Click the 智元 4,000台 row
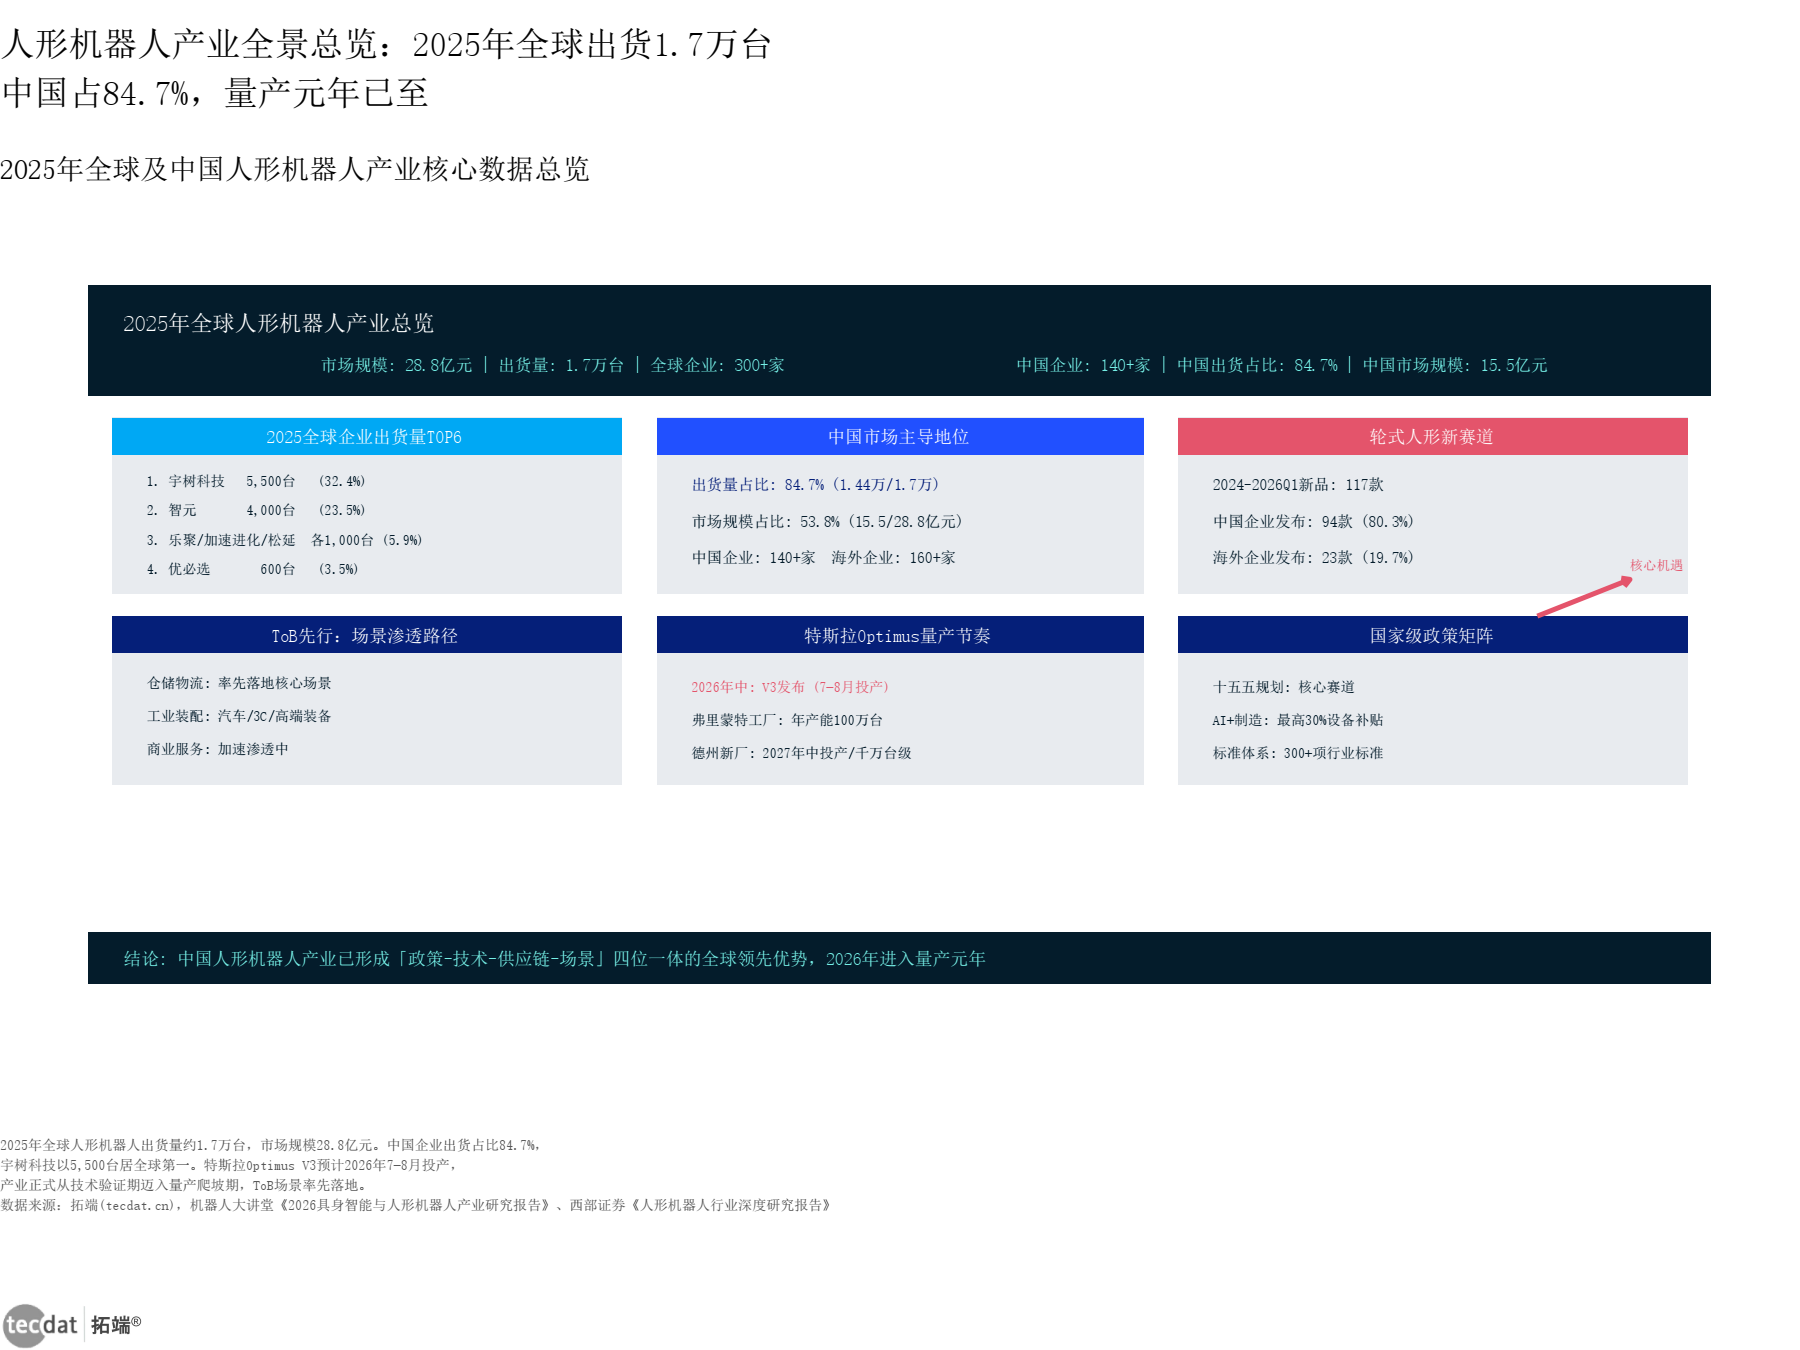The width and height of the screenshot is (1800, 1350). (256, 510)
